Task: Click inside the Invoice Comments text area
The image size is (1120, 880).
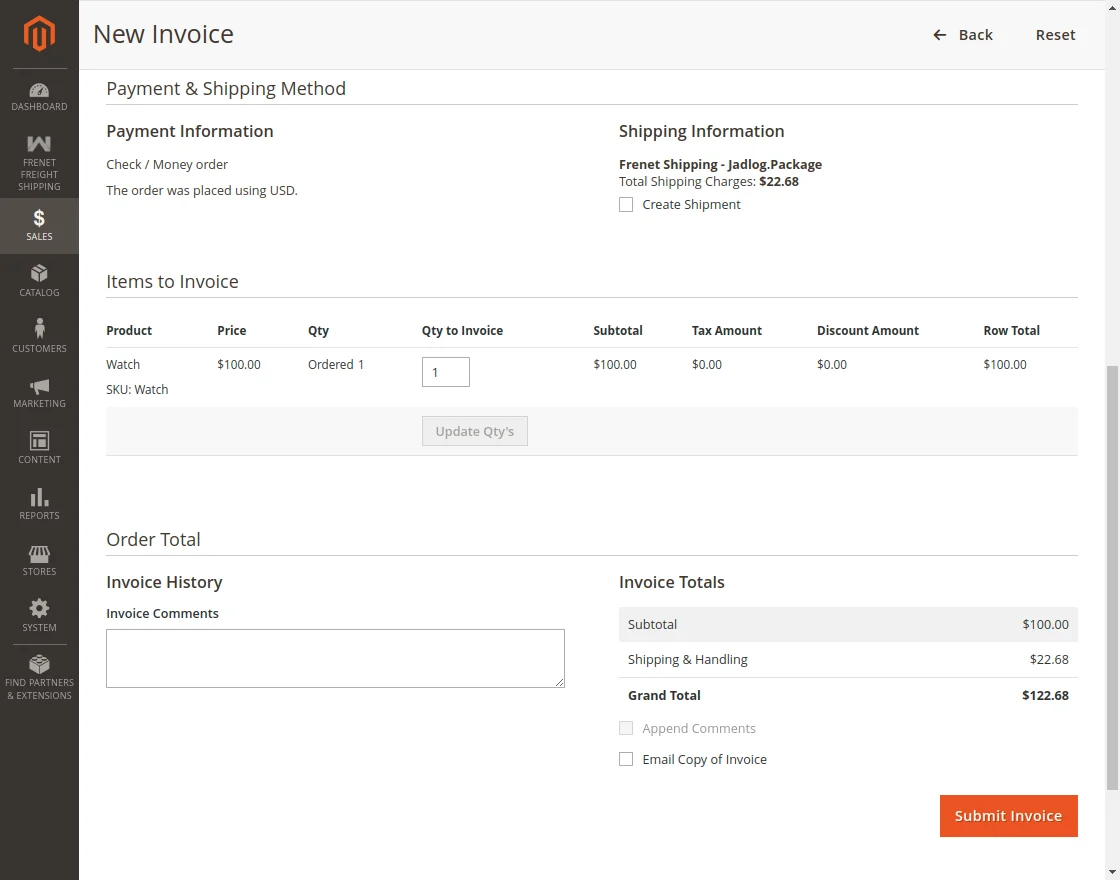Action: pyautogui.click(x=335, y=657)
